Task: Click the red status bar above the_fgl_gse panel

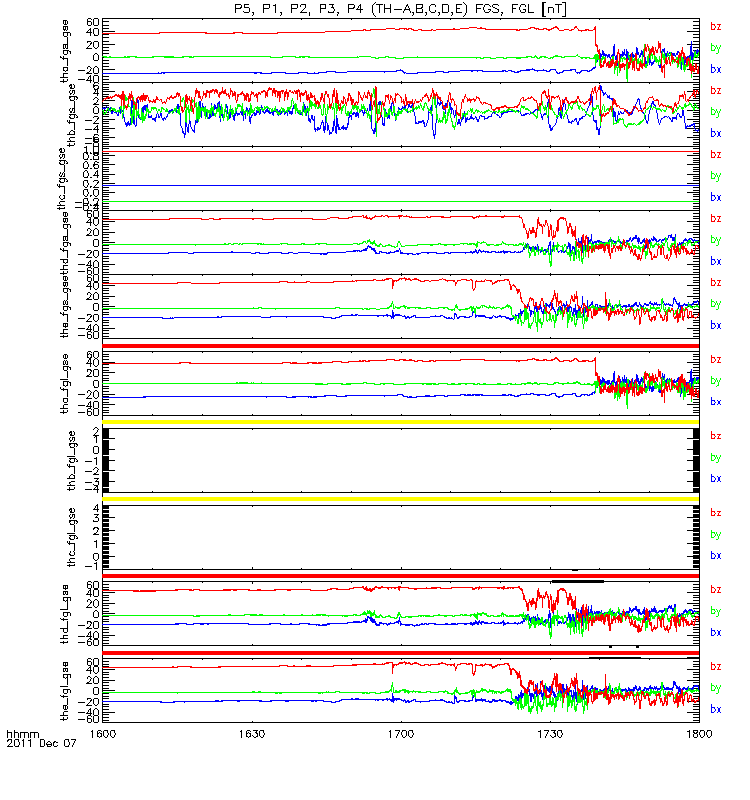Action: (401, 653)
